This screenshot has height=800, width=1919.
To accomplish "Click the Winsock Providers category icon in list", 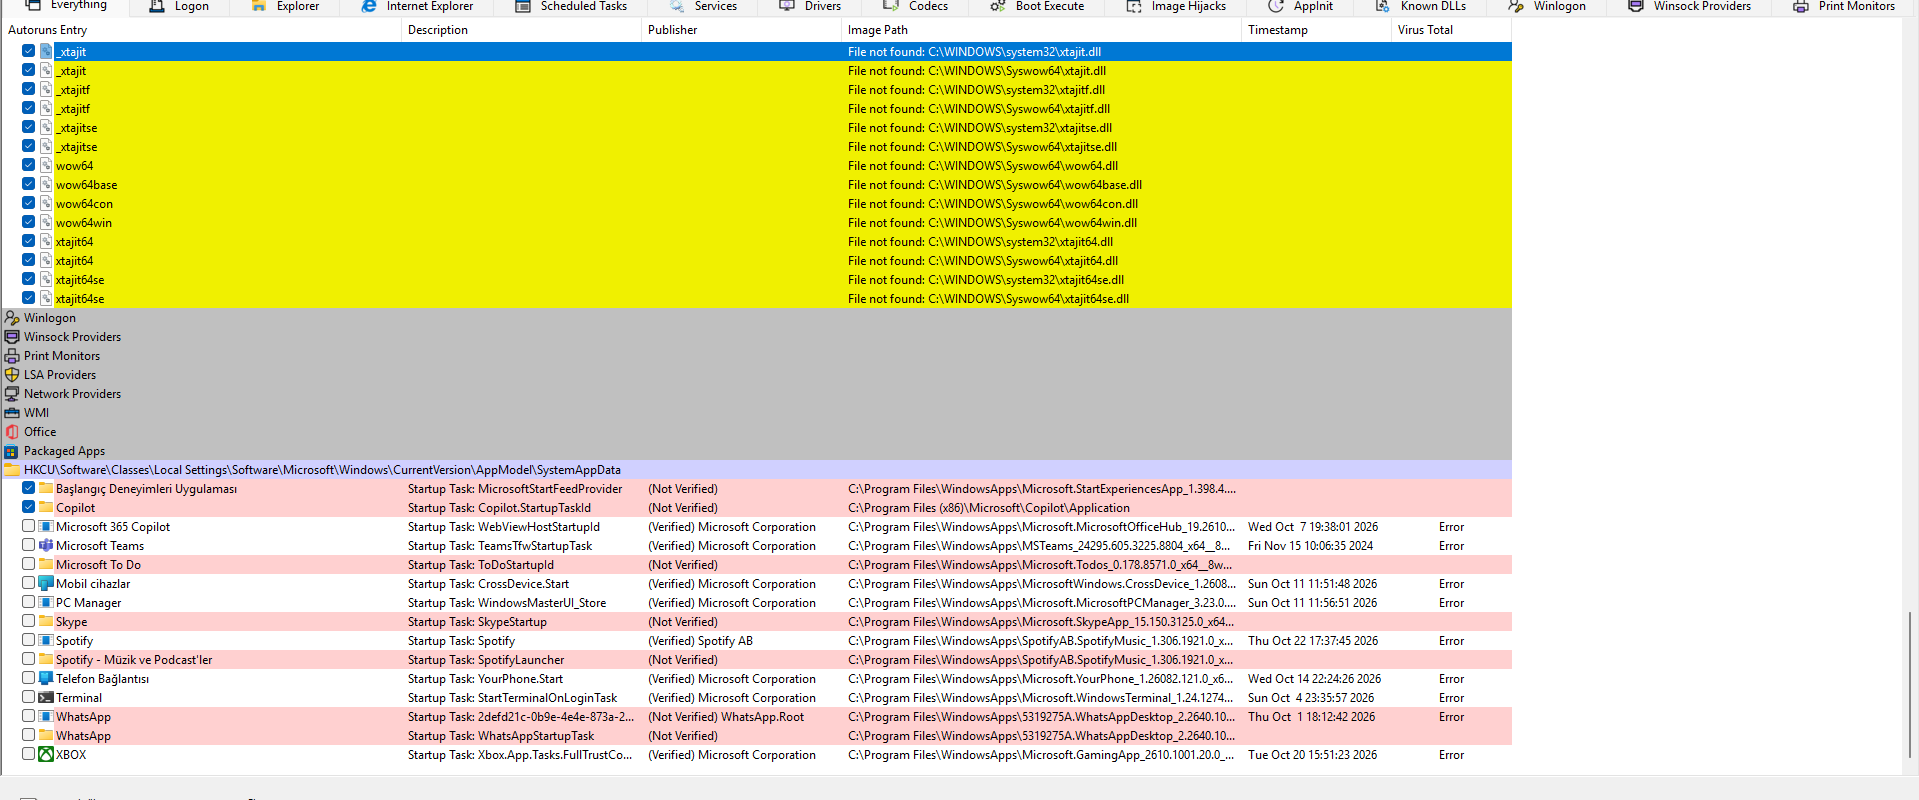I will (x=12, y=337).
